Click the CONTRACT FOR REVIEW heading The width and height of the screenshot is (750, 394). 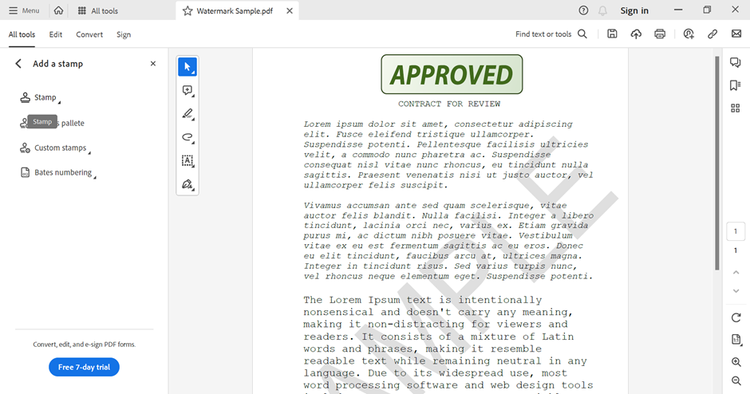[449, 104]
